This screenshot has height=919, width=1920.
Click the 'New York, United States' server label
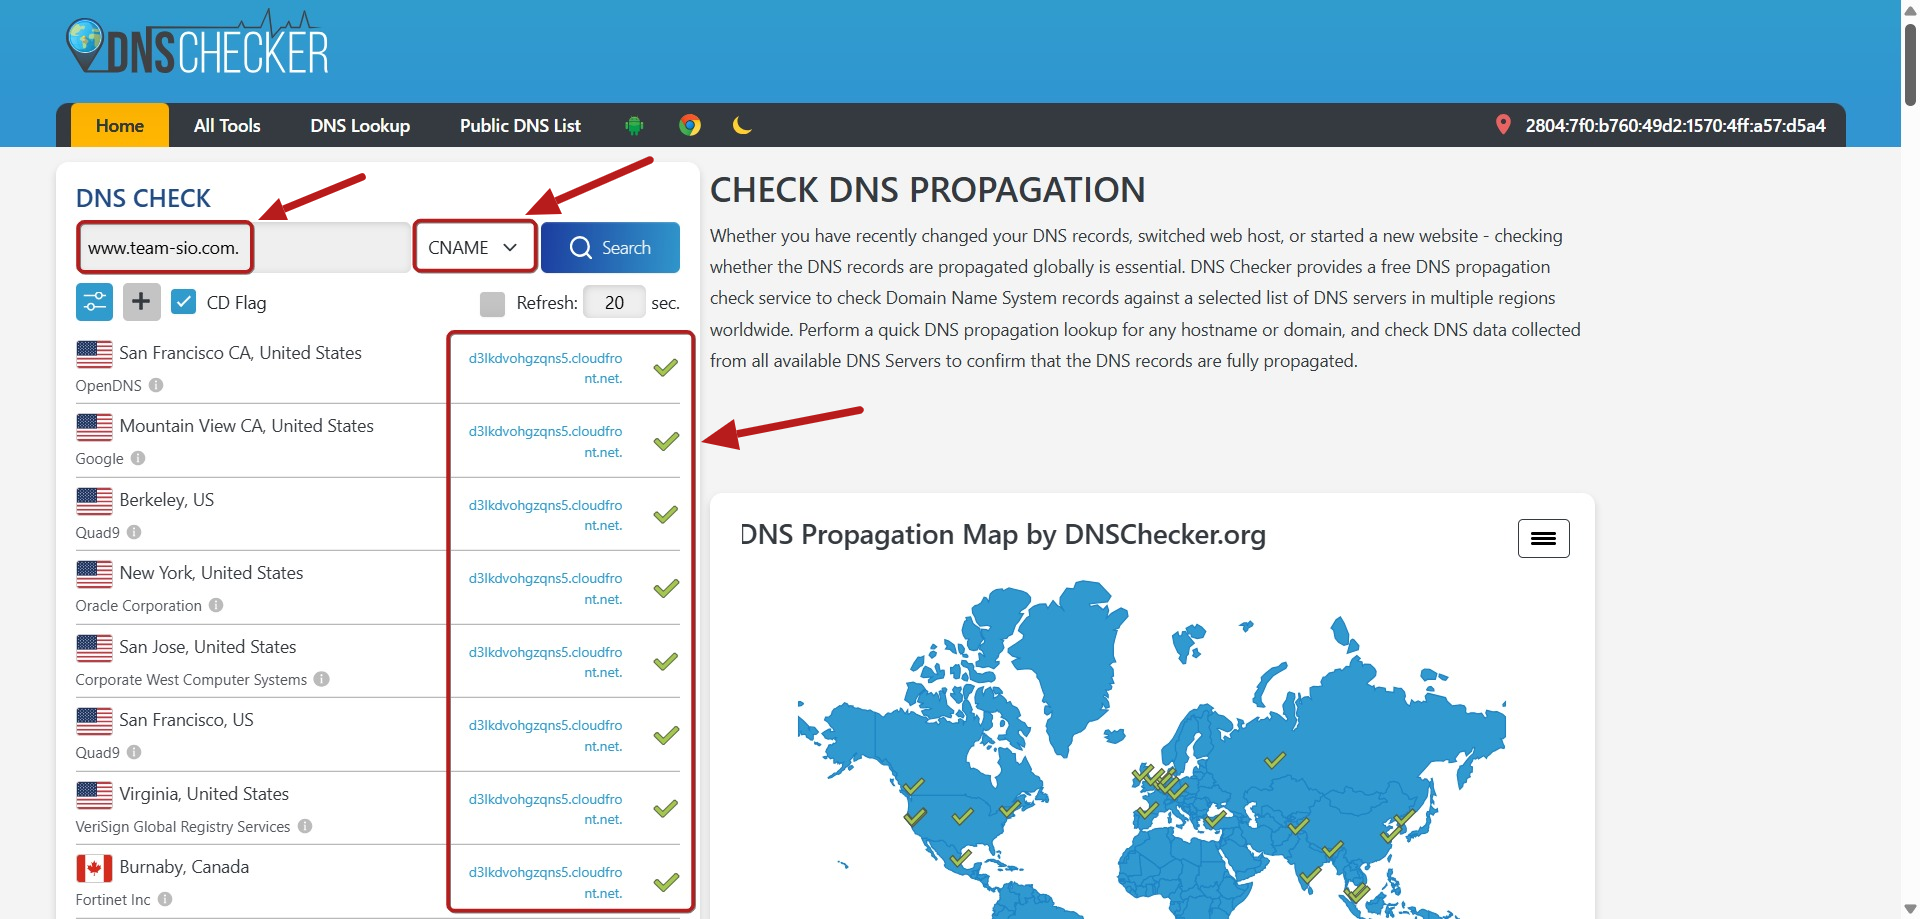pos(211,573)
